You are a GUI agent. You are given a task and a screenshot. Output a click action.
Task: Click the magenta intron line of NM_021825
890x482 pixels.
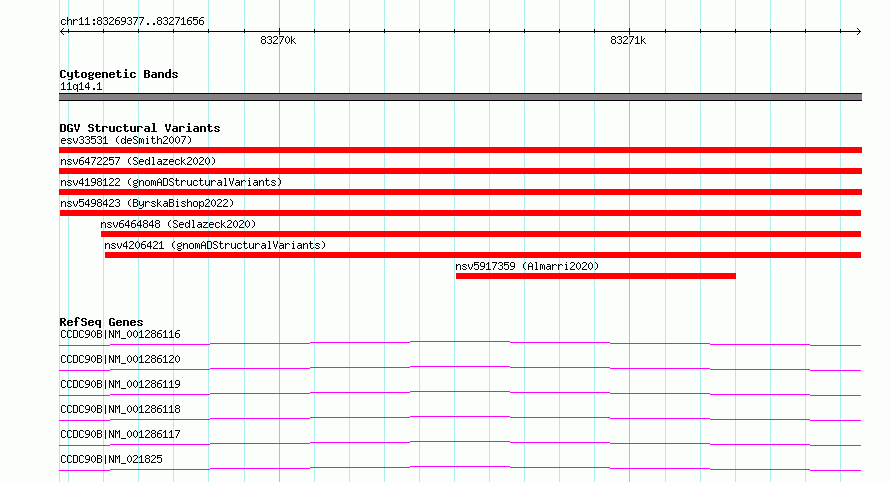[x=460, y=467]
